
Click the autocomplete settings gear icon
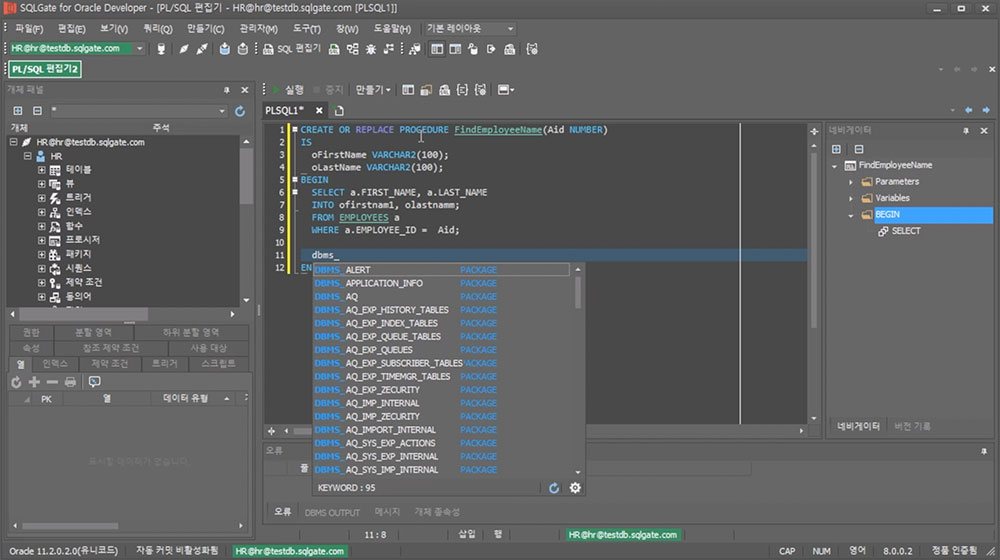click(575, 488)
